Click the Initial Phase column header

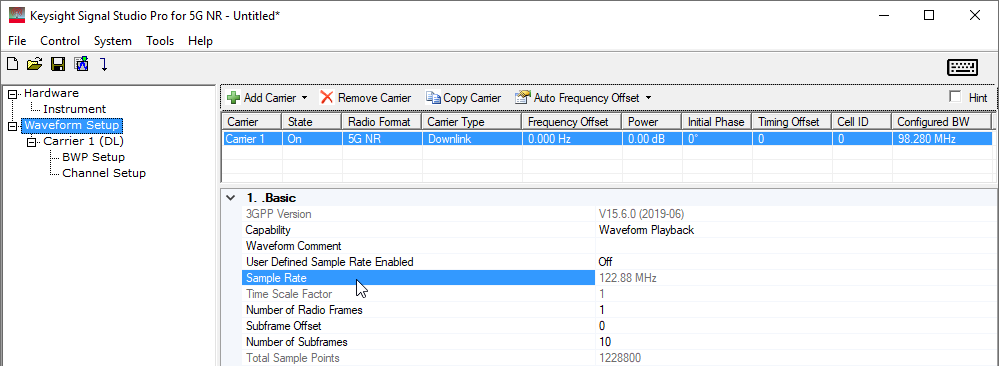pyautogui.click(x=717, y=121)
